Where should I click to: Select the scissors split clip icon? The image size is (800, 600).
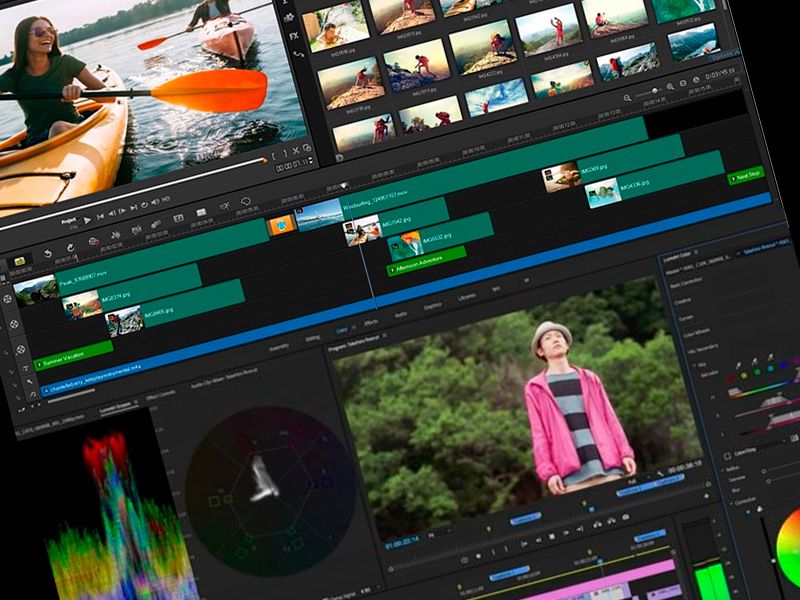pos(295,151)
